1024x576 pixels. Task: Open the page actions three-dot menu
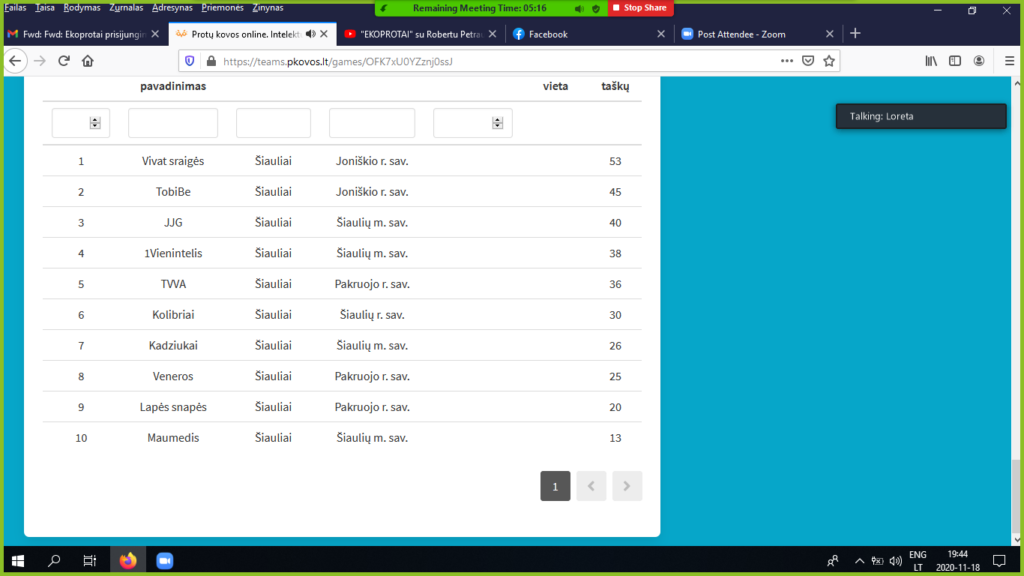(x=787, y=61)
